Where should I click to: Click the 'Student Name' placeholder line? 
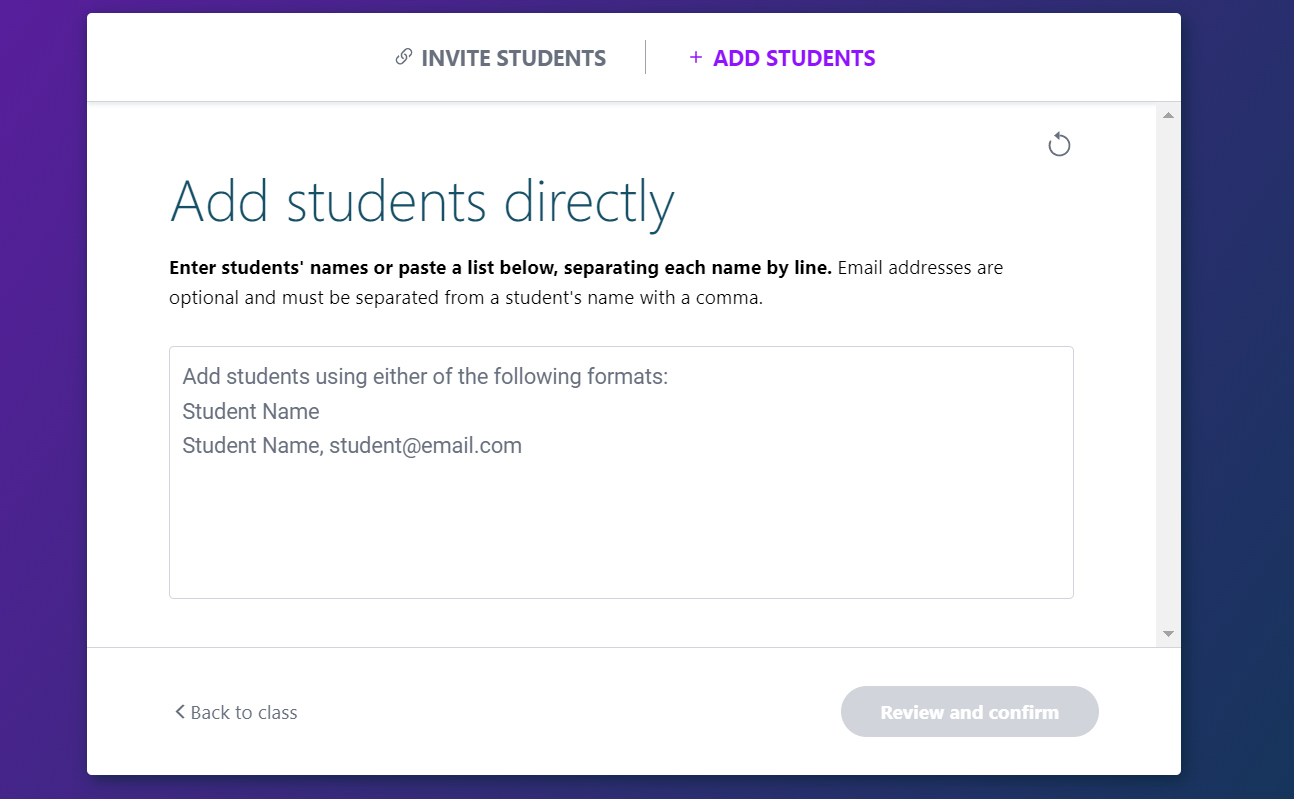click(x=251, y=412)
